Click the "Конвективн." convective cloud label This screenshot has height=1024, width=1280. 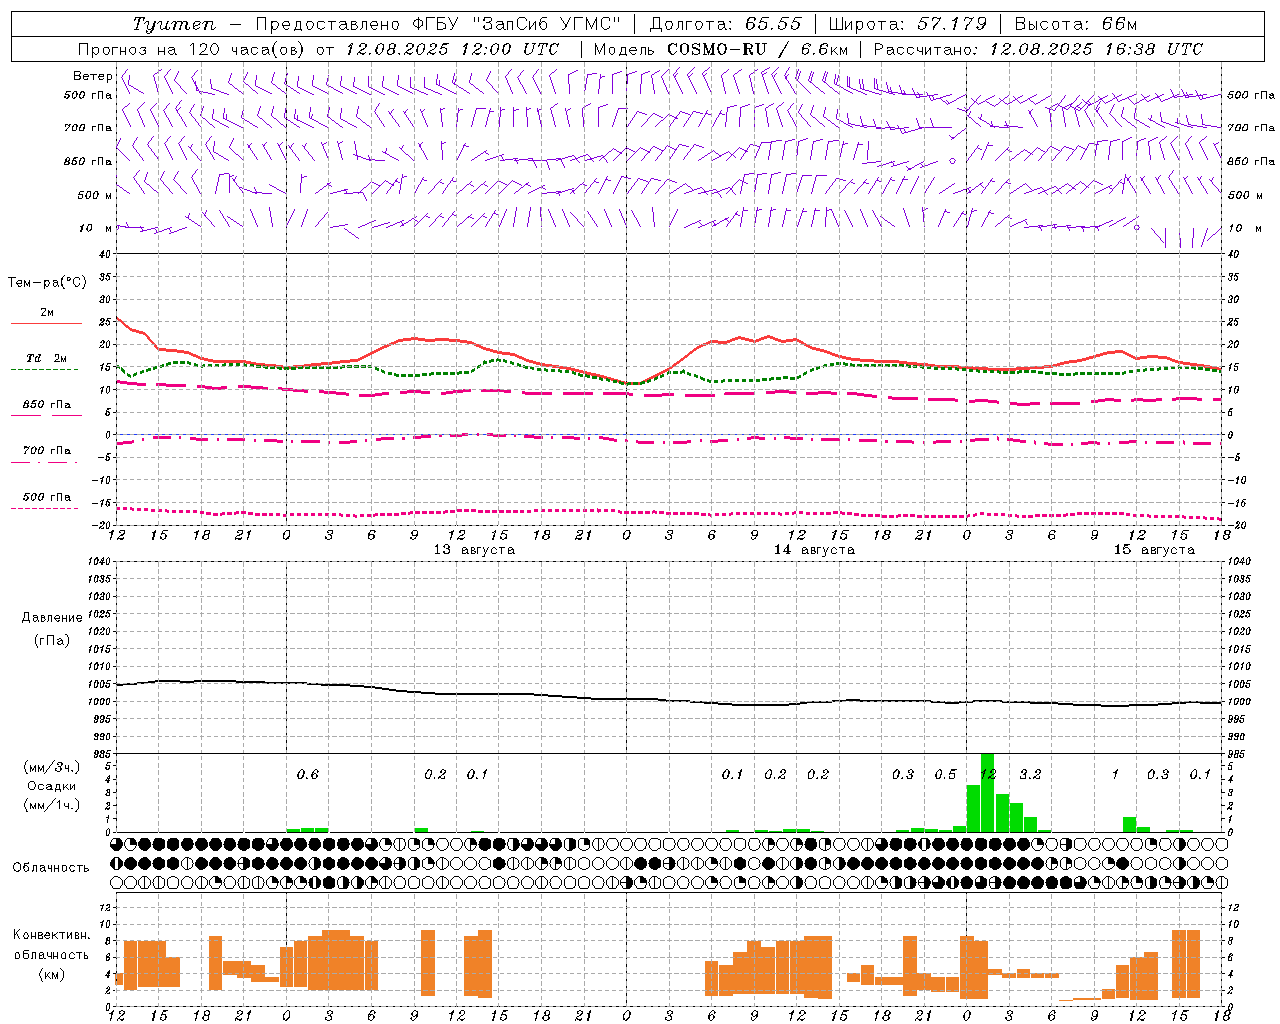coord(51,936)
